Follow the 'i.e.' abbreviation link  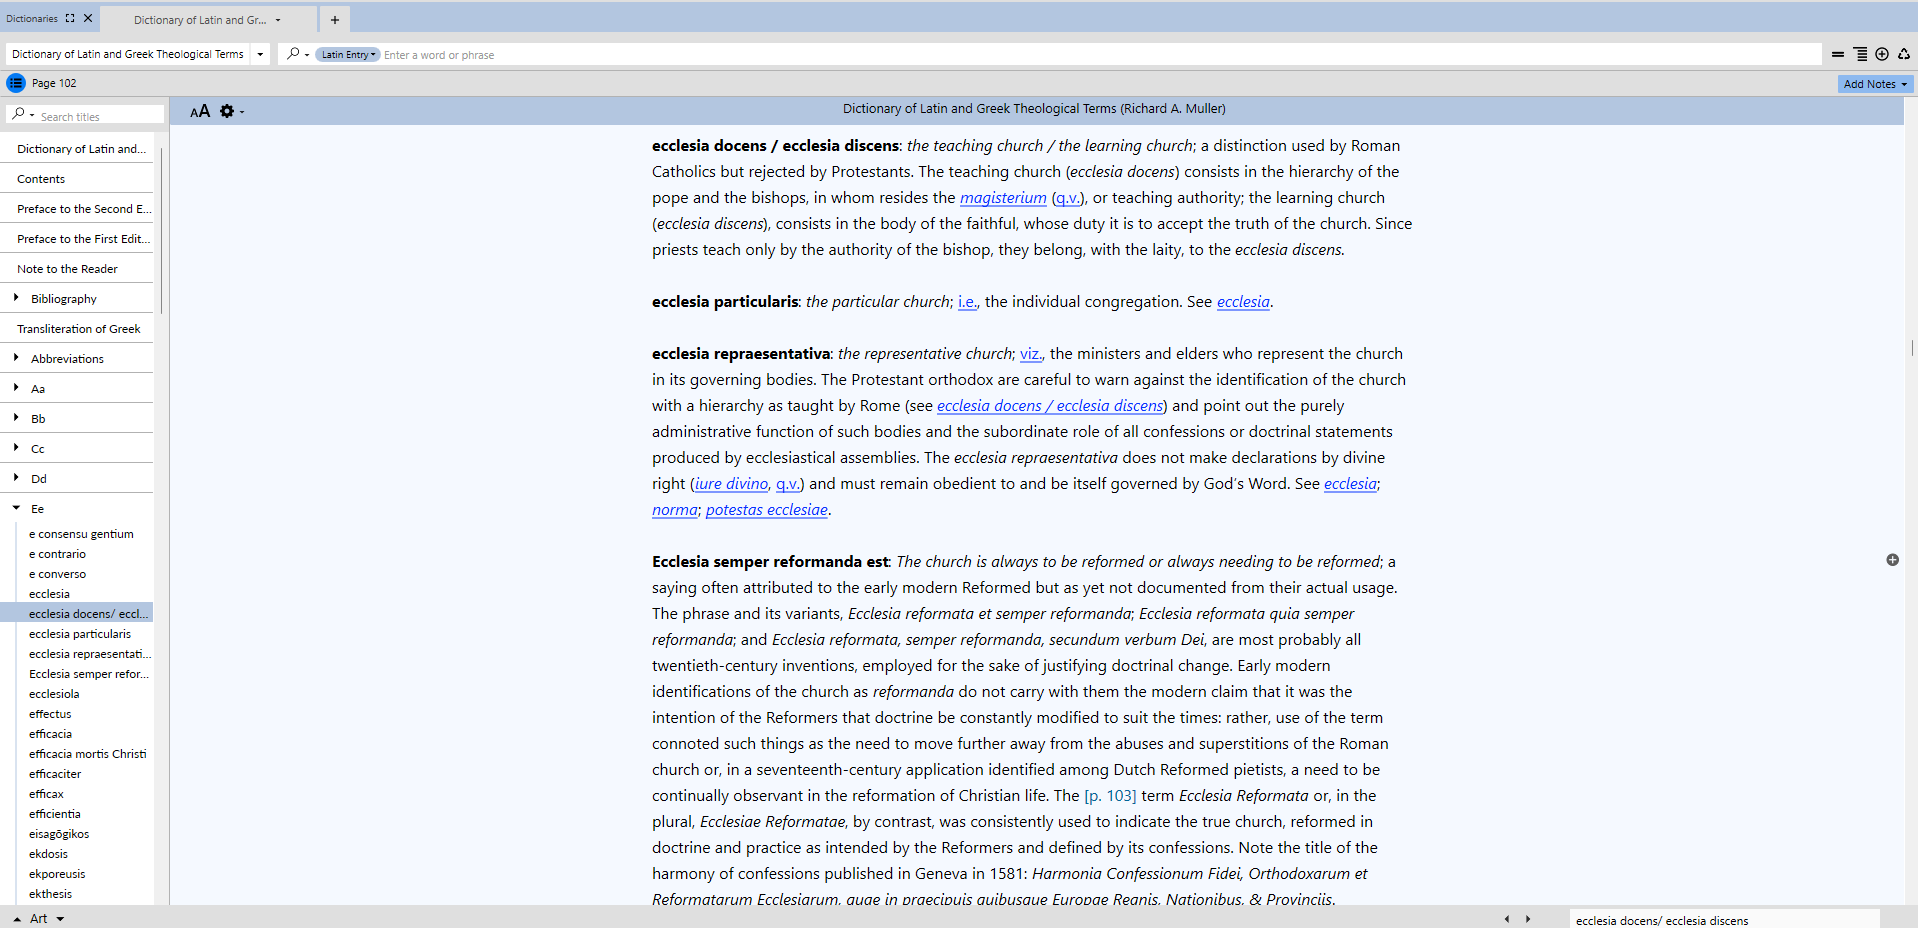967,302
